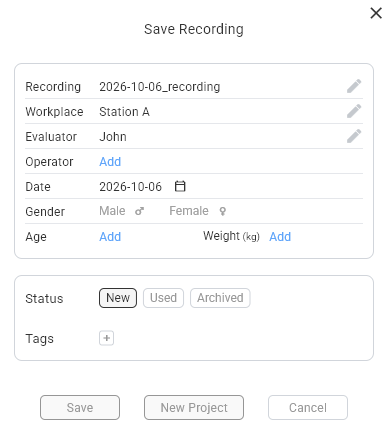Add the Weight value
Image resolution: width=388 pixels, height=437 pixels.
click(280, 237)
